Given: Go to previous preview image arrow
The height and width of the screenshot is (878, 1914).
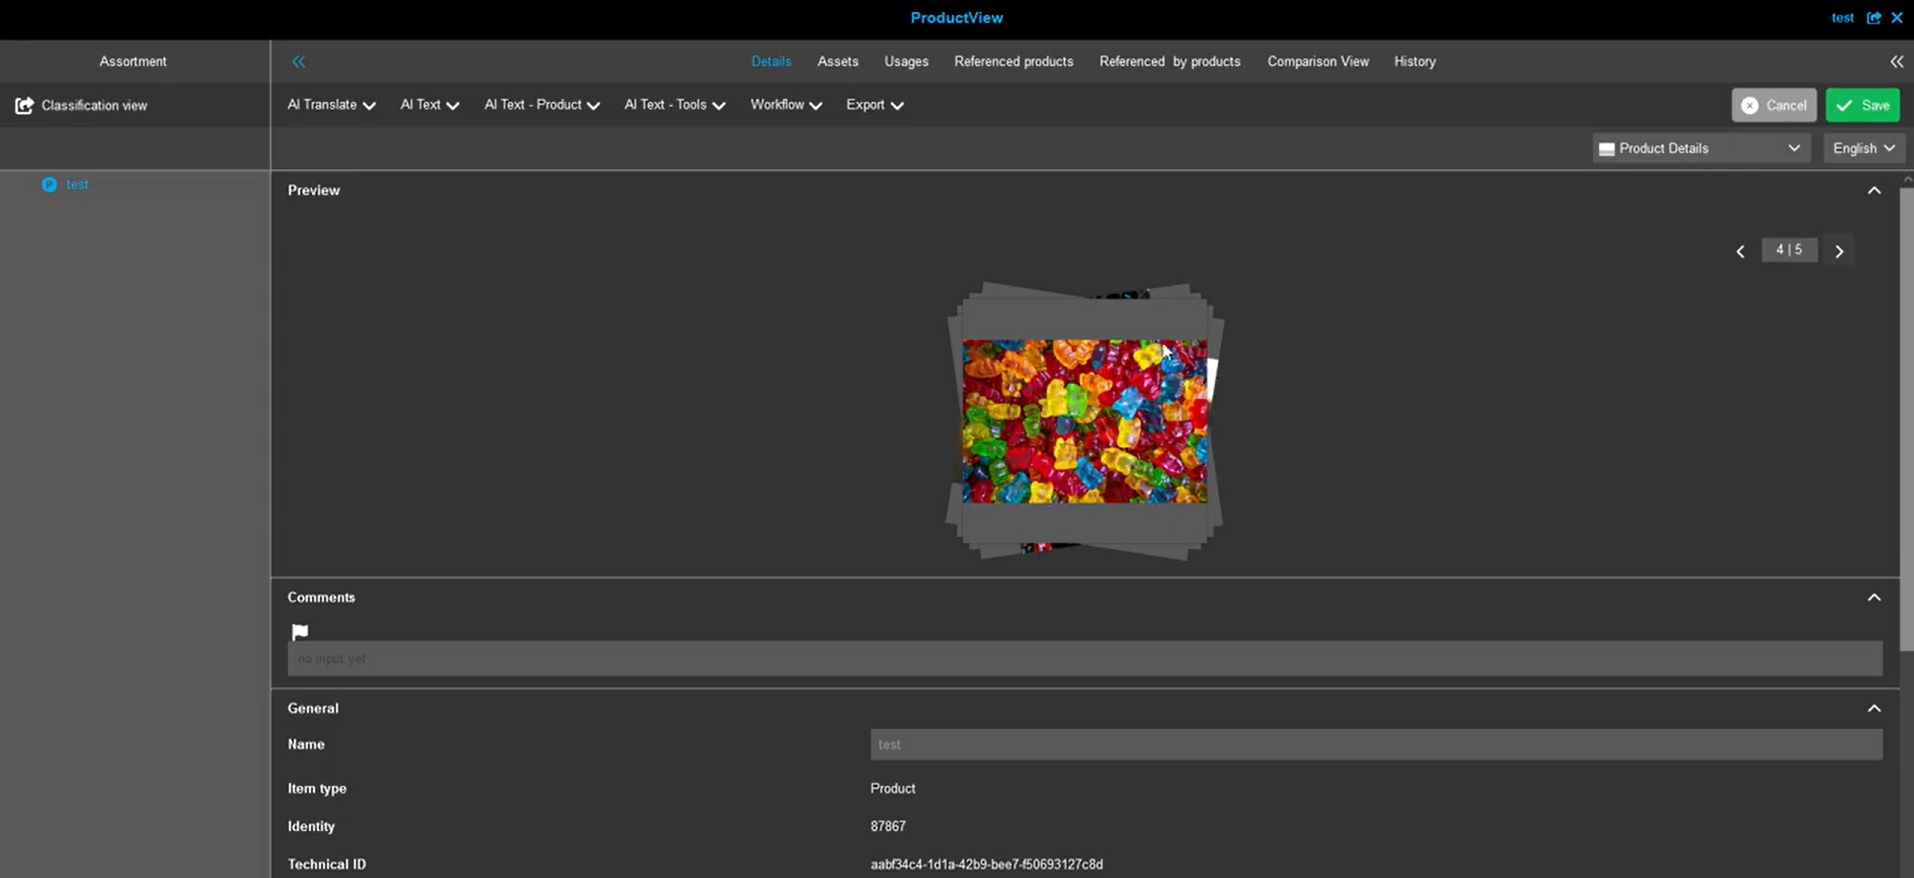Looking at the screenshot, I should pyautogui.click(x=1740, y=251).
